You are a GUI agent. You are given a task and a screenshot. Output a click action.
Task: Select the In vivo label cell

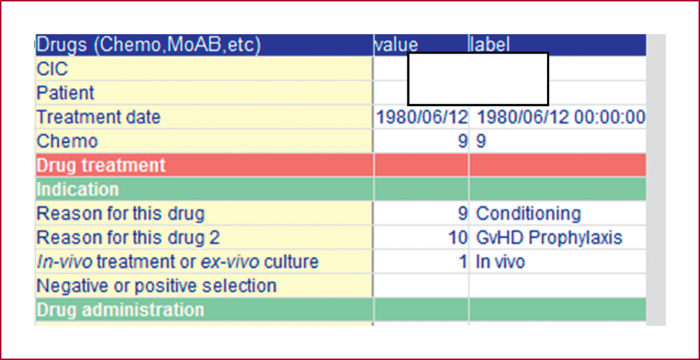(x=558, y=262)
